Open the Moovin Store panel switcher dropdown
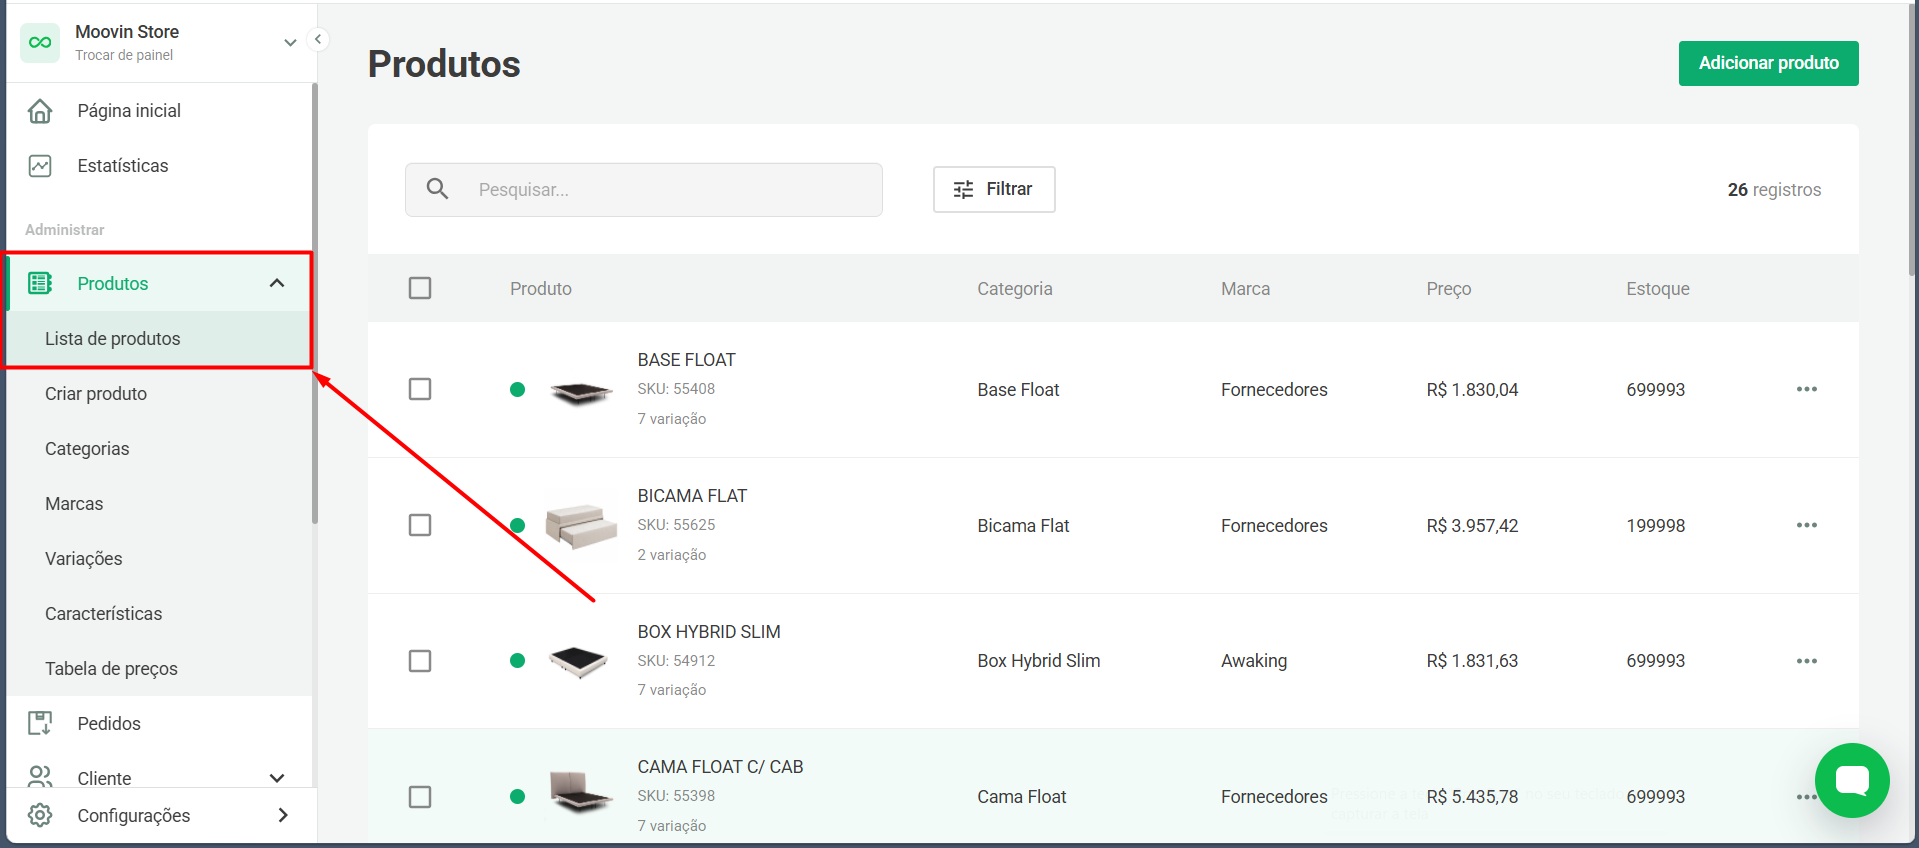Image resolution: width=1919 pixels, height=848 pixels. pos(290,43)
